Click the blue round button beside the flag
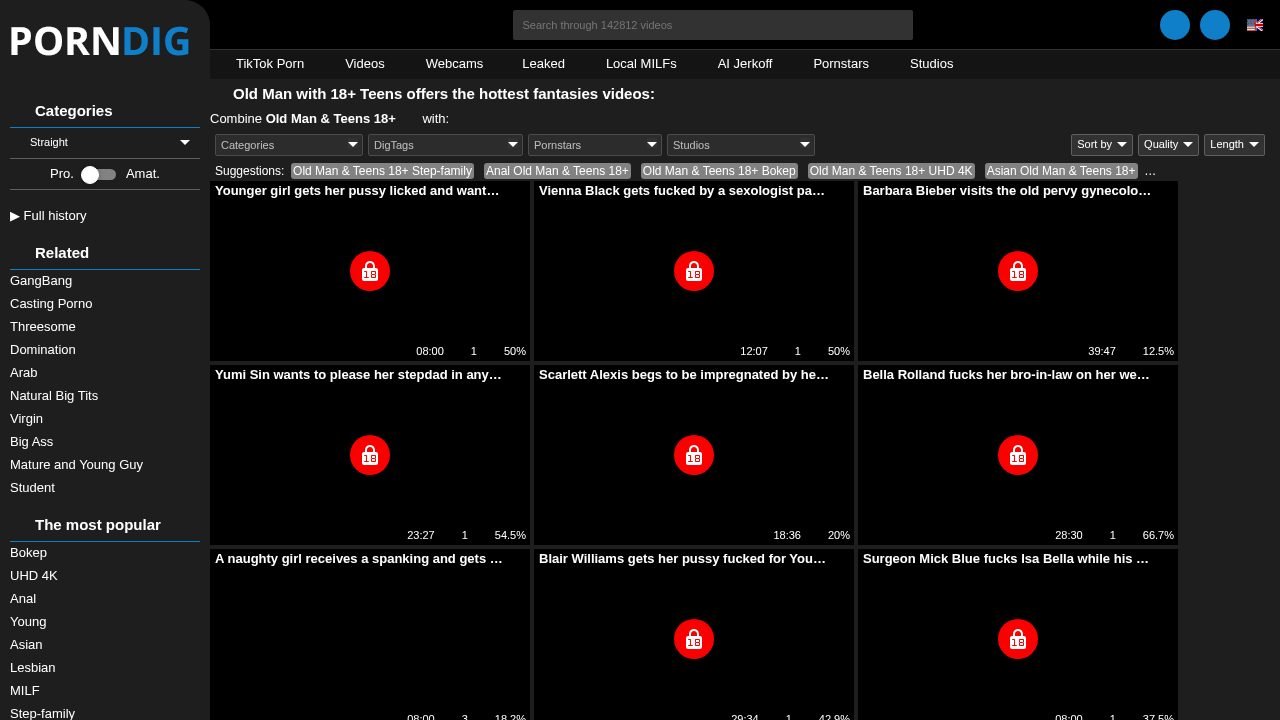Screen dimensions: 1280x720 click(x=1215, y=25)
